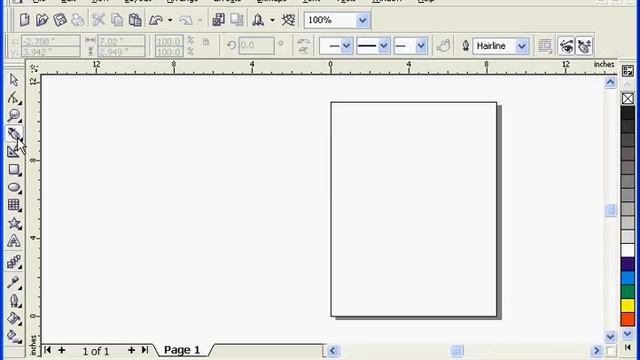Toggle the eye-shaped property bar button
This screenshot has height=360, width=640.
[x=566, y=46]
